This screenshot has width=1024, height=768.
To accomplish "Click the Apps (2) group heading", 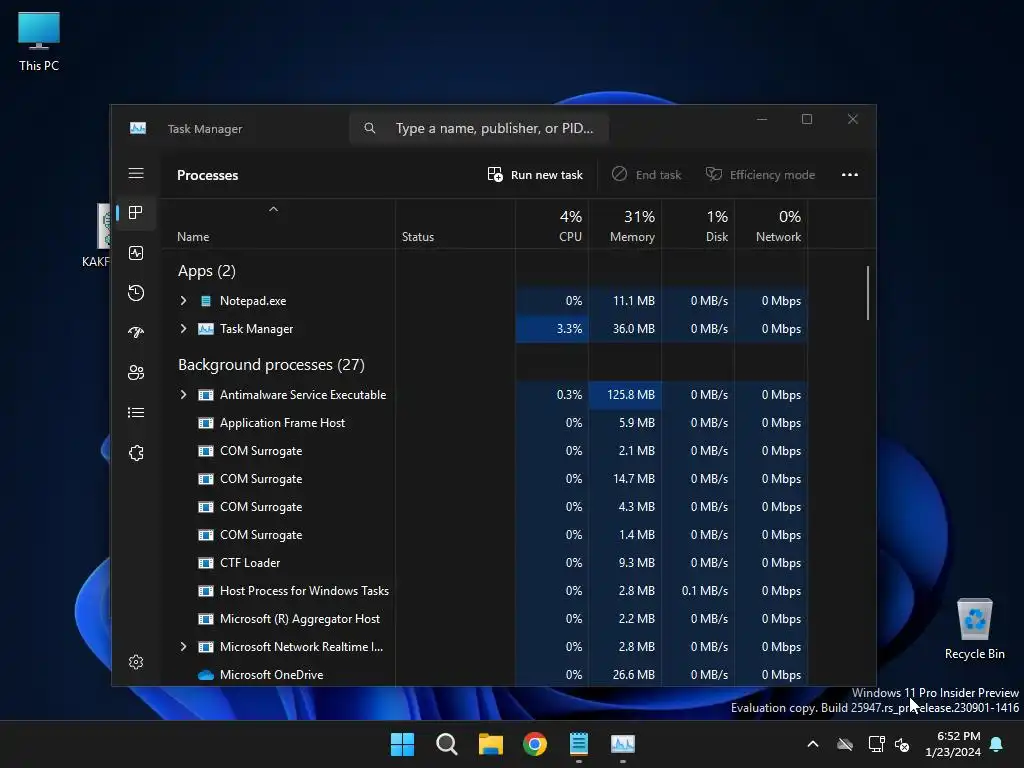I will click(207, 271).
